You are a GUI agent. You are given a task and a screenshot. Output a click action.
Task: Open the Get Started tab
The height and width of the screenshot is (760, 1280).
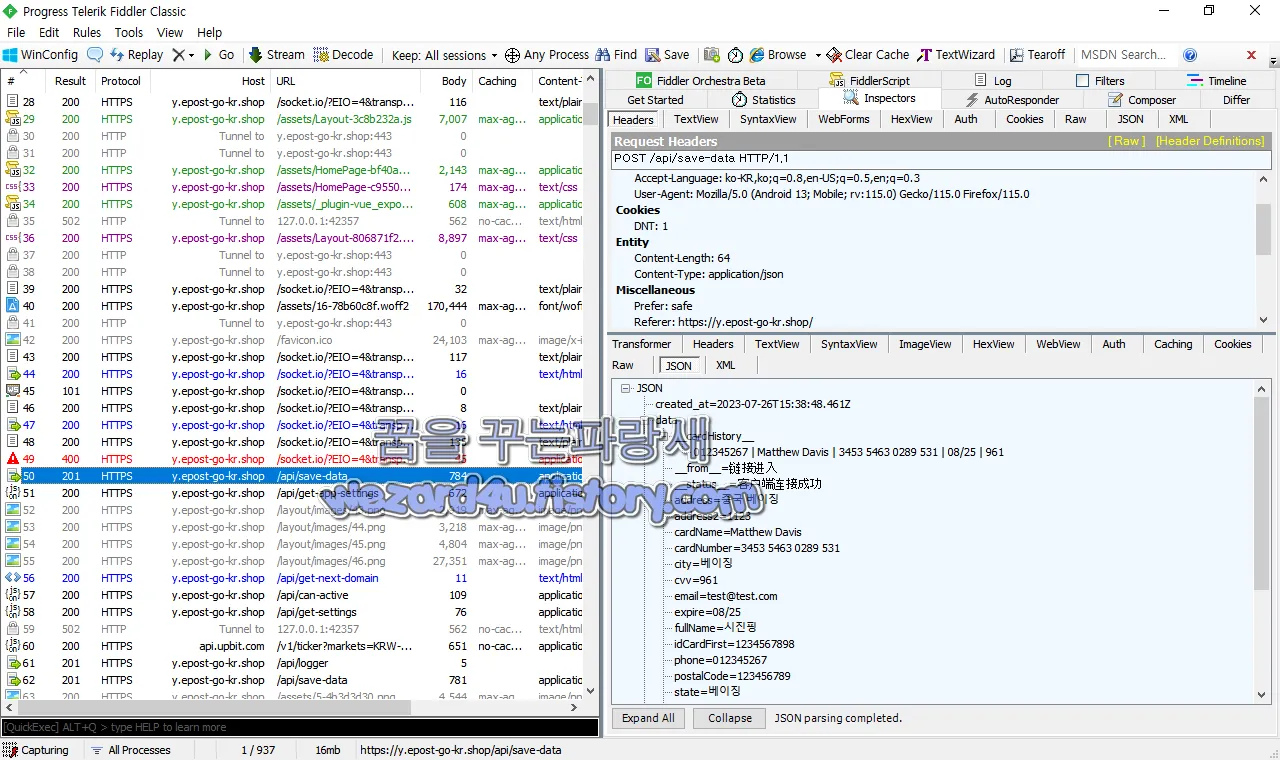[x=655, y=100]
